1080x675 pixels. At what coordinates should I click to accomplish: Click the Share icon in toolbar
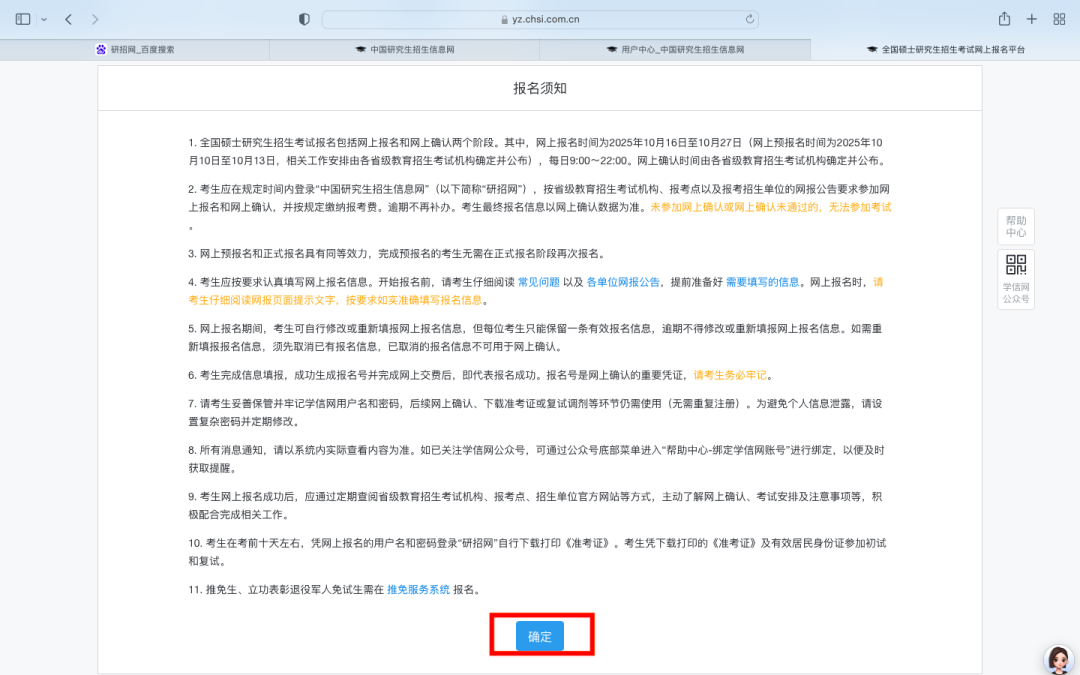click(x=1004, y=19)
